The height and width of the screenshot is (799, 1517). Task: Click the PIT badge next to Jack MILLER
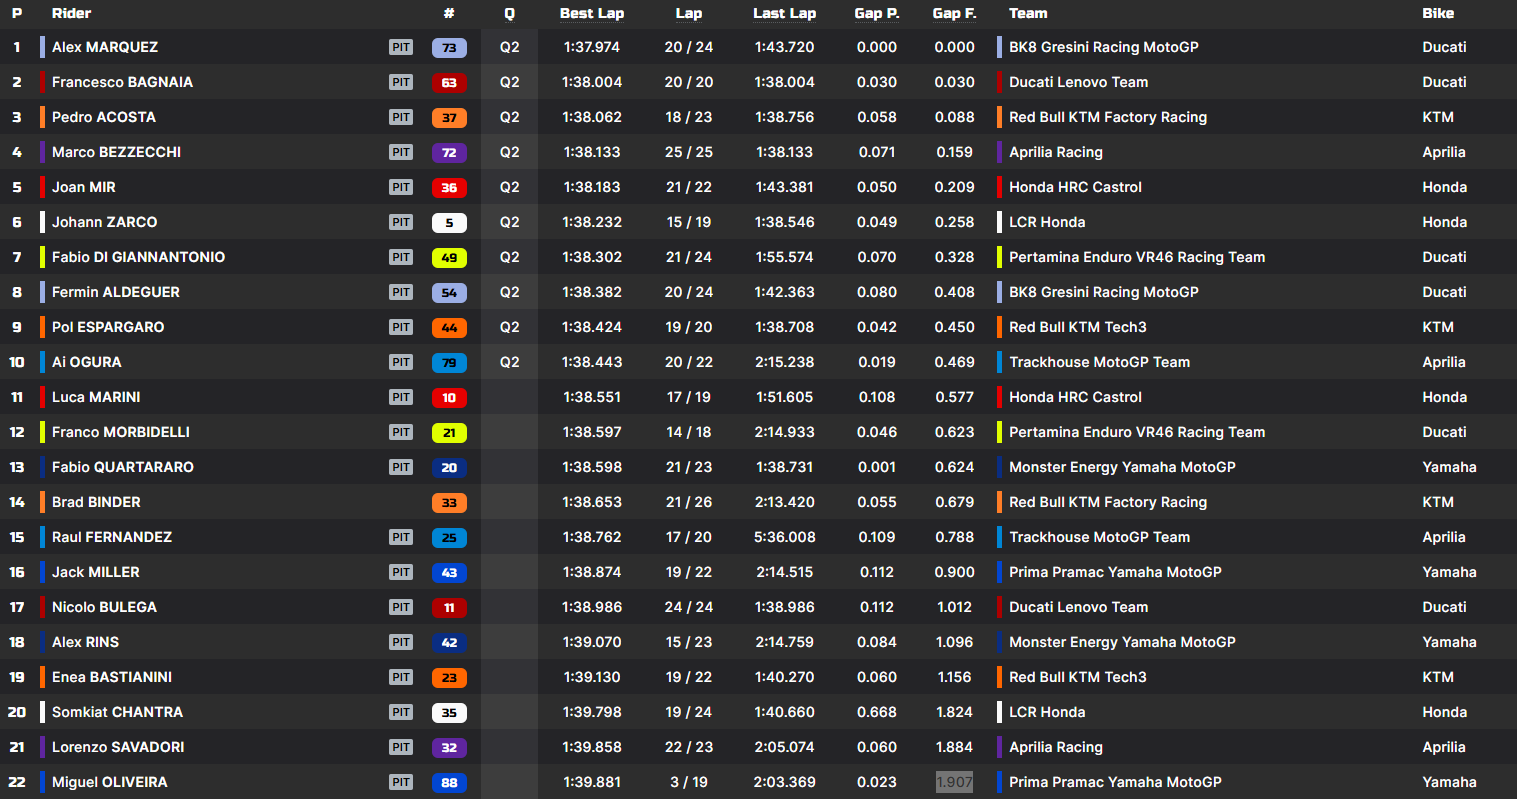[x=401, y=572]
